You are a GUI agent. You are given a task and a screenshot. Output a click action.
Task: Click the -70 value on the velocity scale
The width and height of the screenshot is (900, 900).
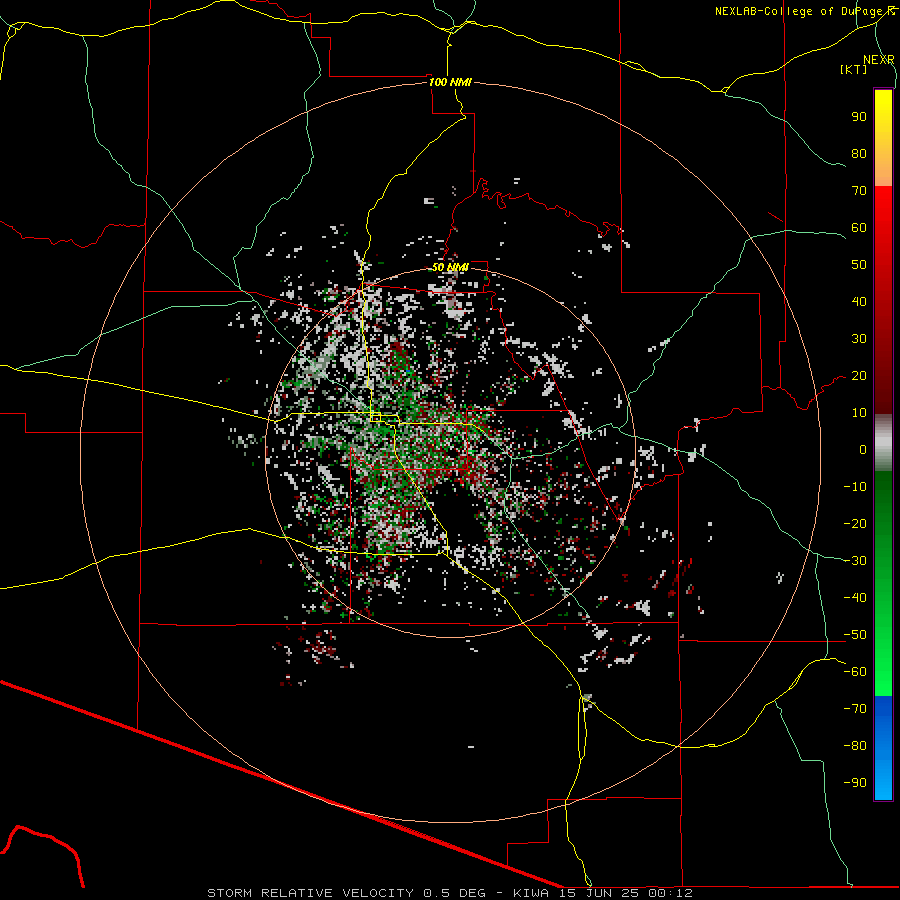(855, 709)
